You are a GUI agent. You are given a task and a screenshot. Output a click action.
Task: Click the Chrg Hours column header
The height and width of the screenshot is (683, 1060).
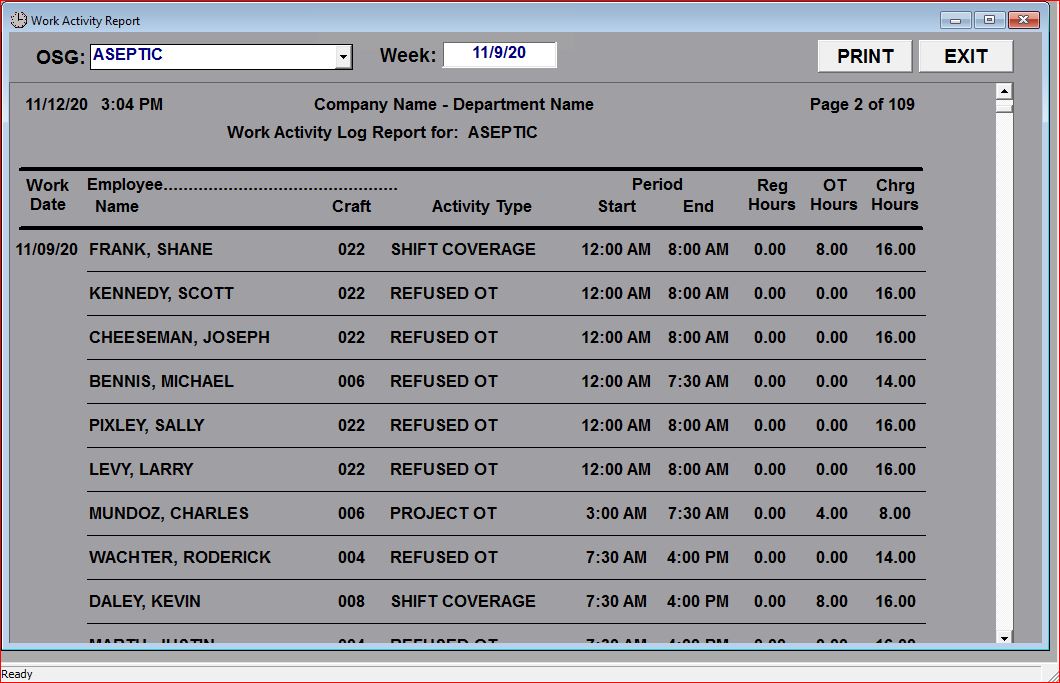[x=894, y=195]
